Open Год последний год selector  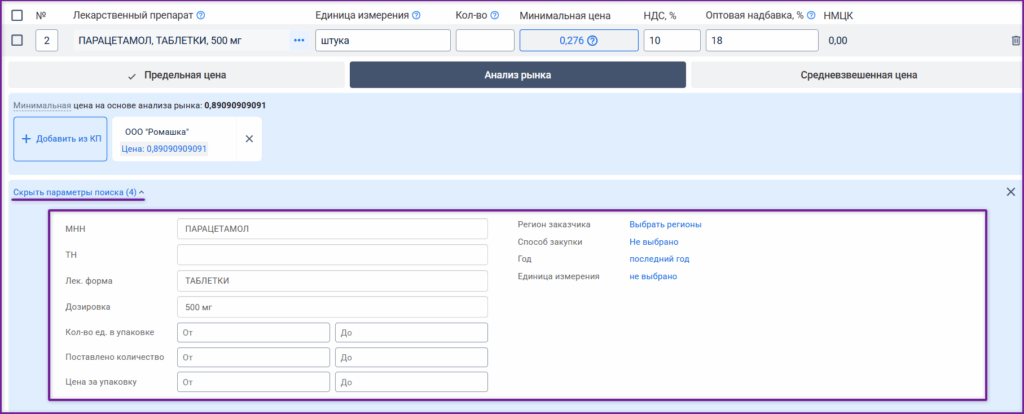(659, 259)
